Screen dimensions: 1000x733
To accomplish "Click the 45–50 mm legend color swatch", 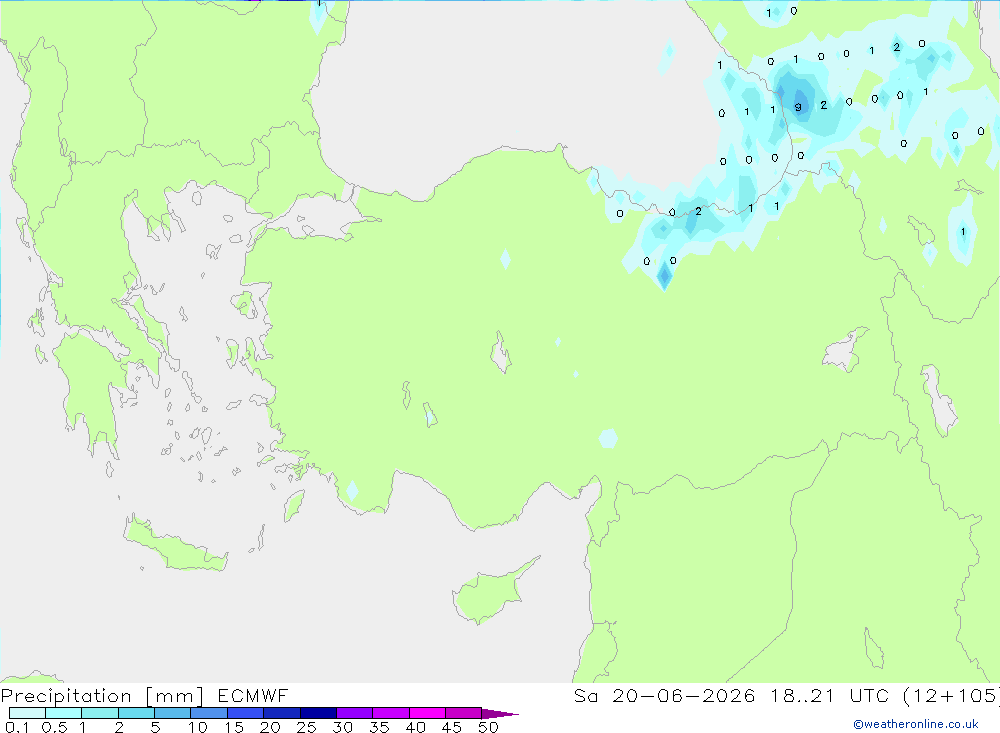I will tap(464, 713).
